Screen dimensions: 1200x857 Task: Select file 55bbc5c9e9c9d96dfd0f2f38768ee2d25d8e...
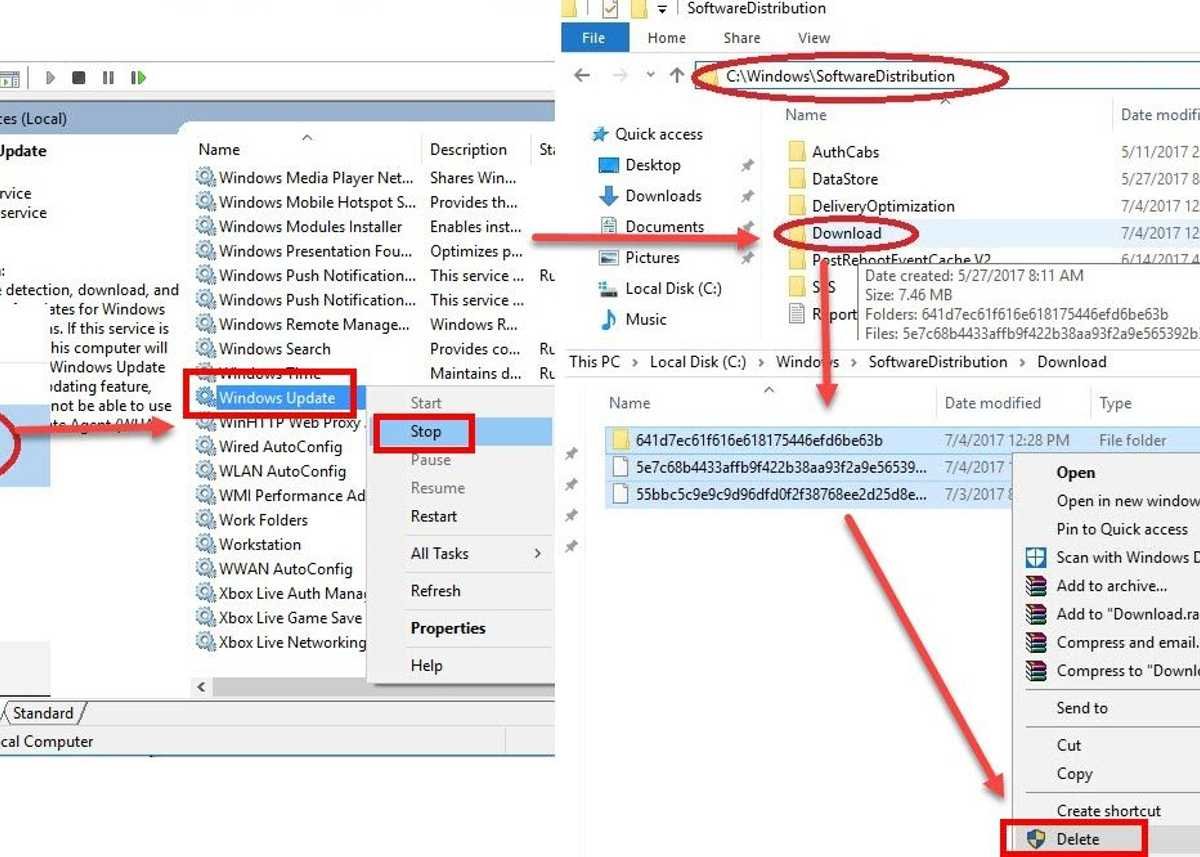(781, 494)
